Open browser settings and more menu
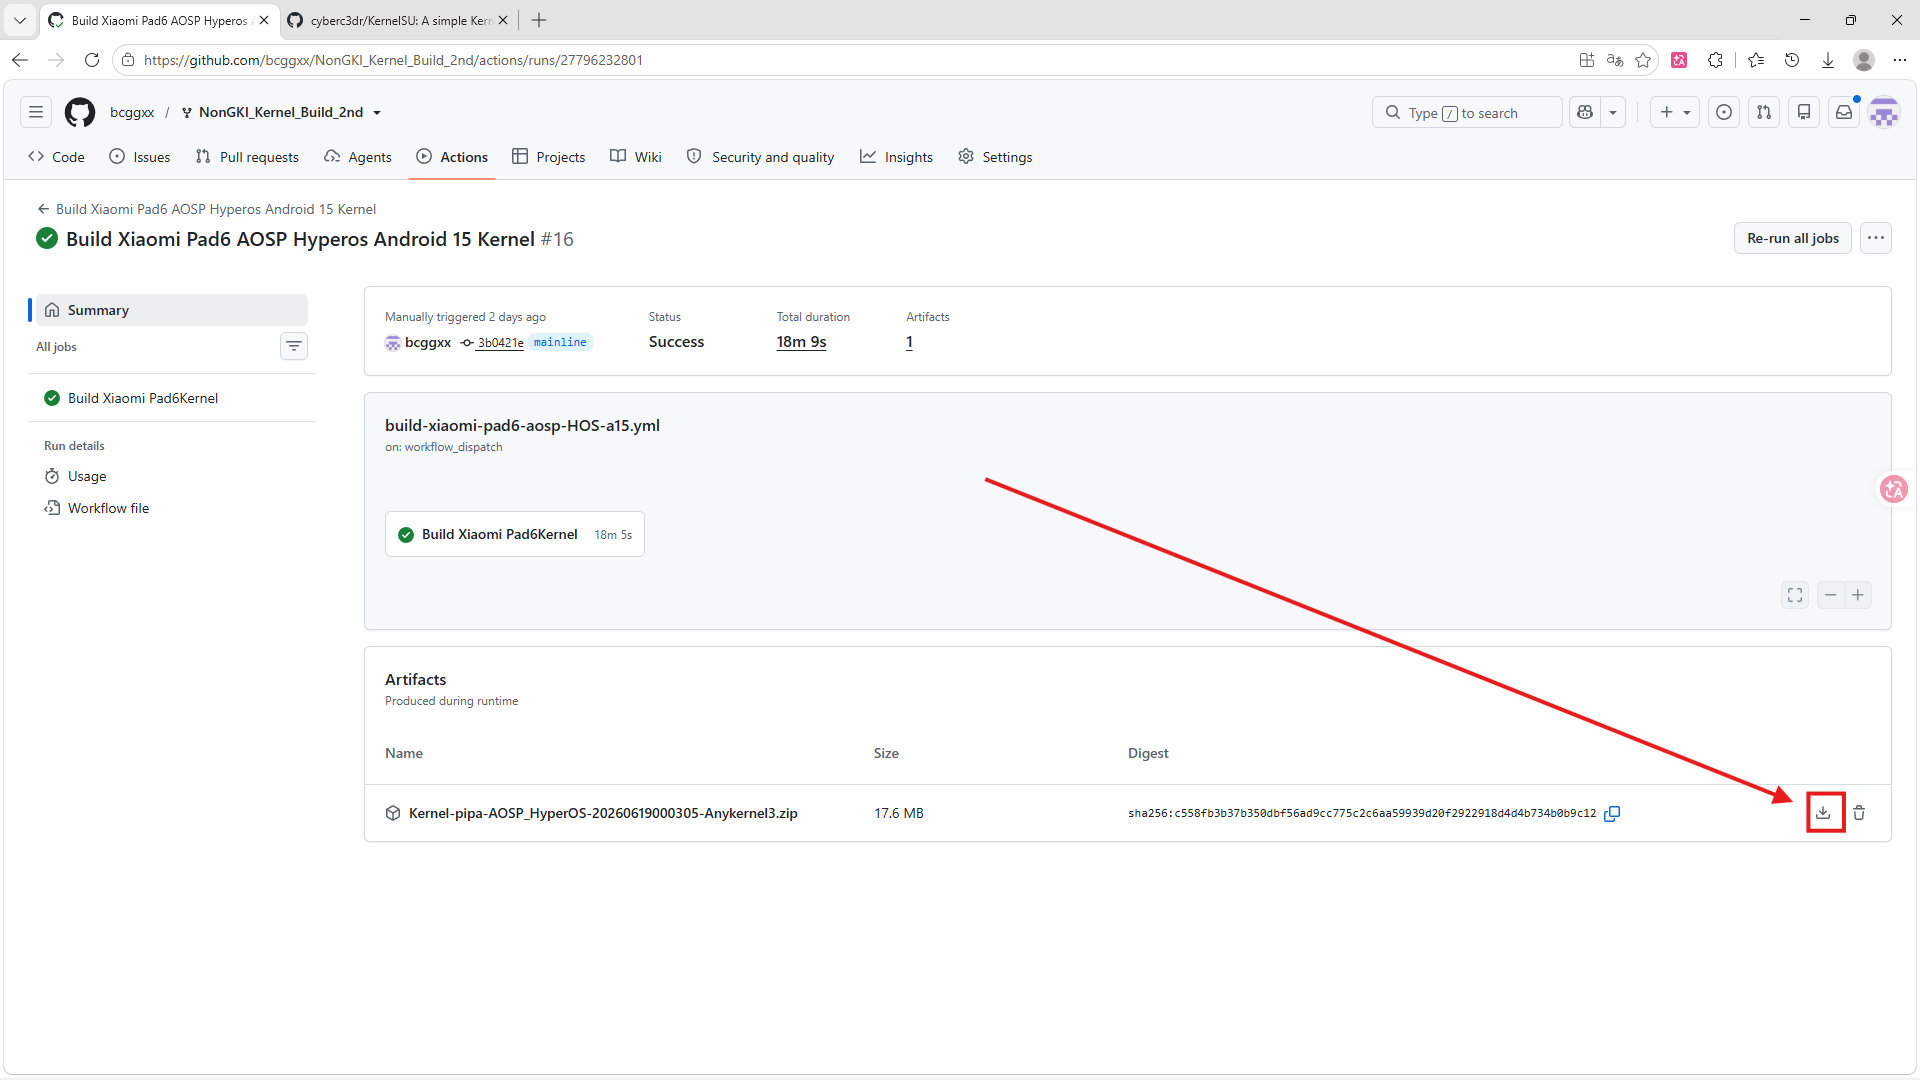Viewport: 1920px width, 1080px height. [1900, 60]
